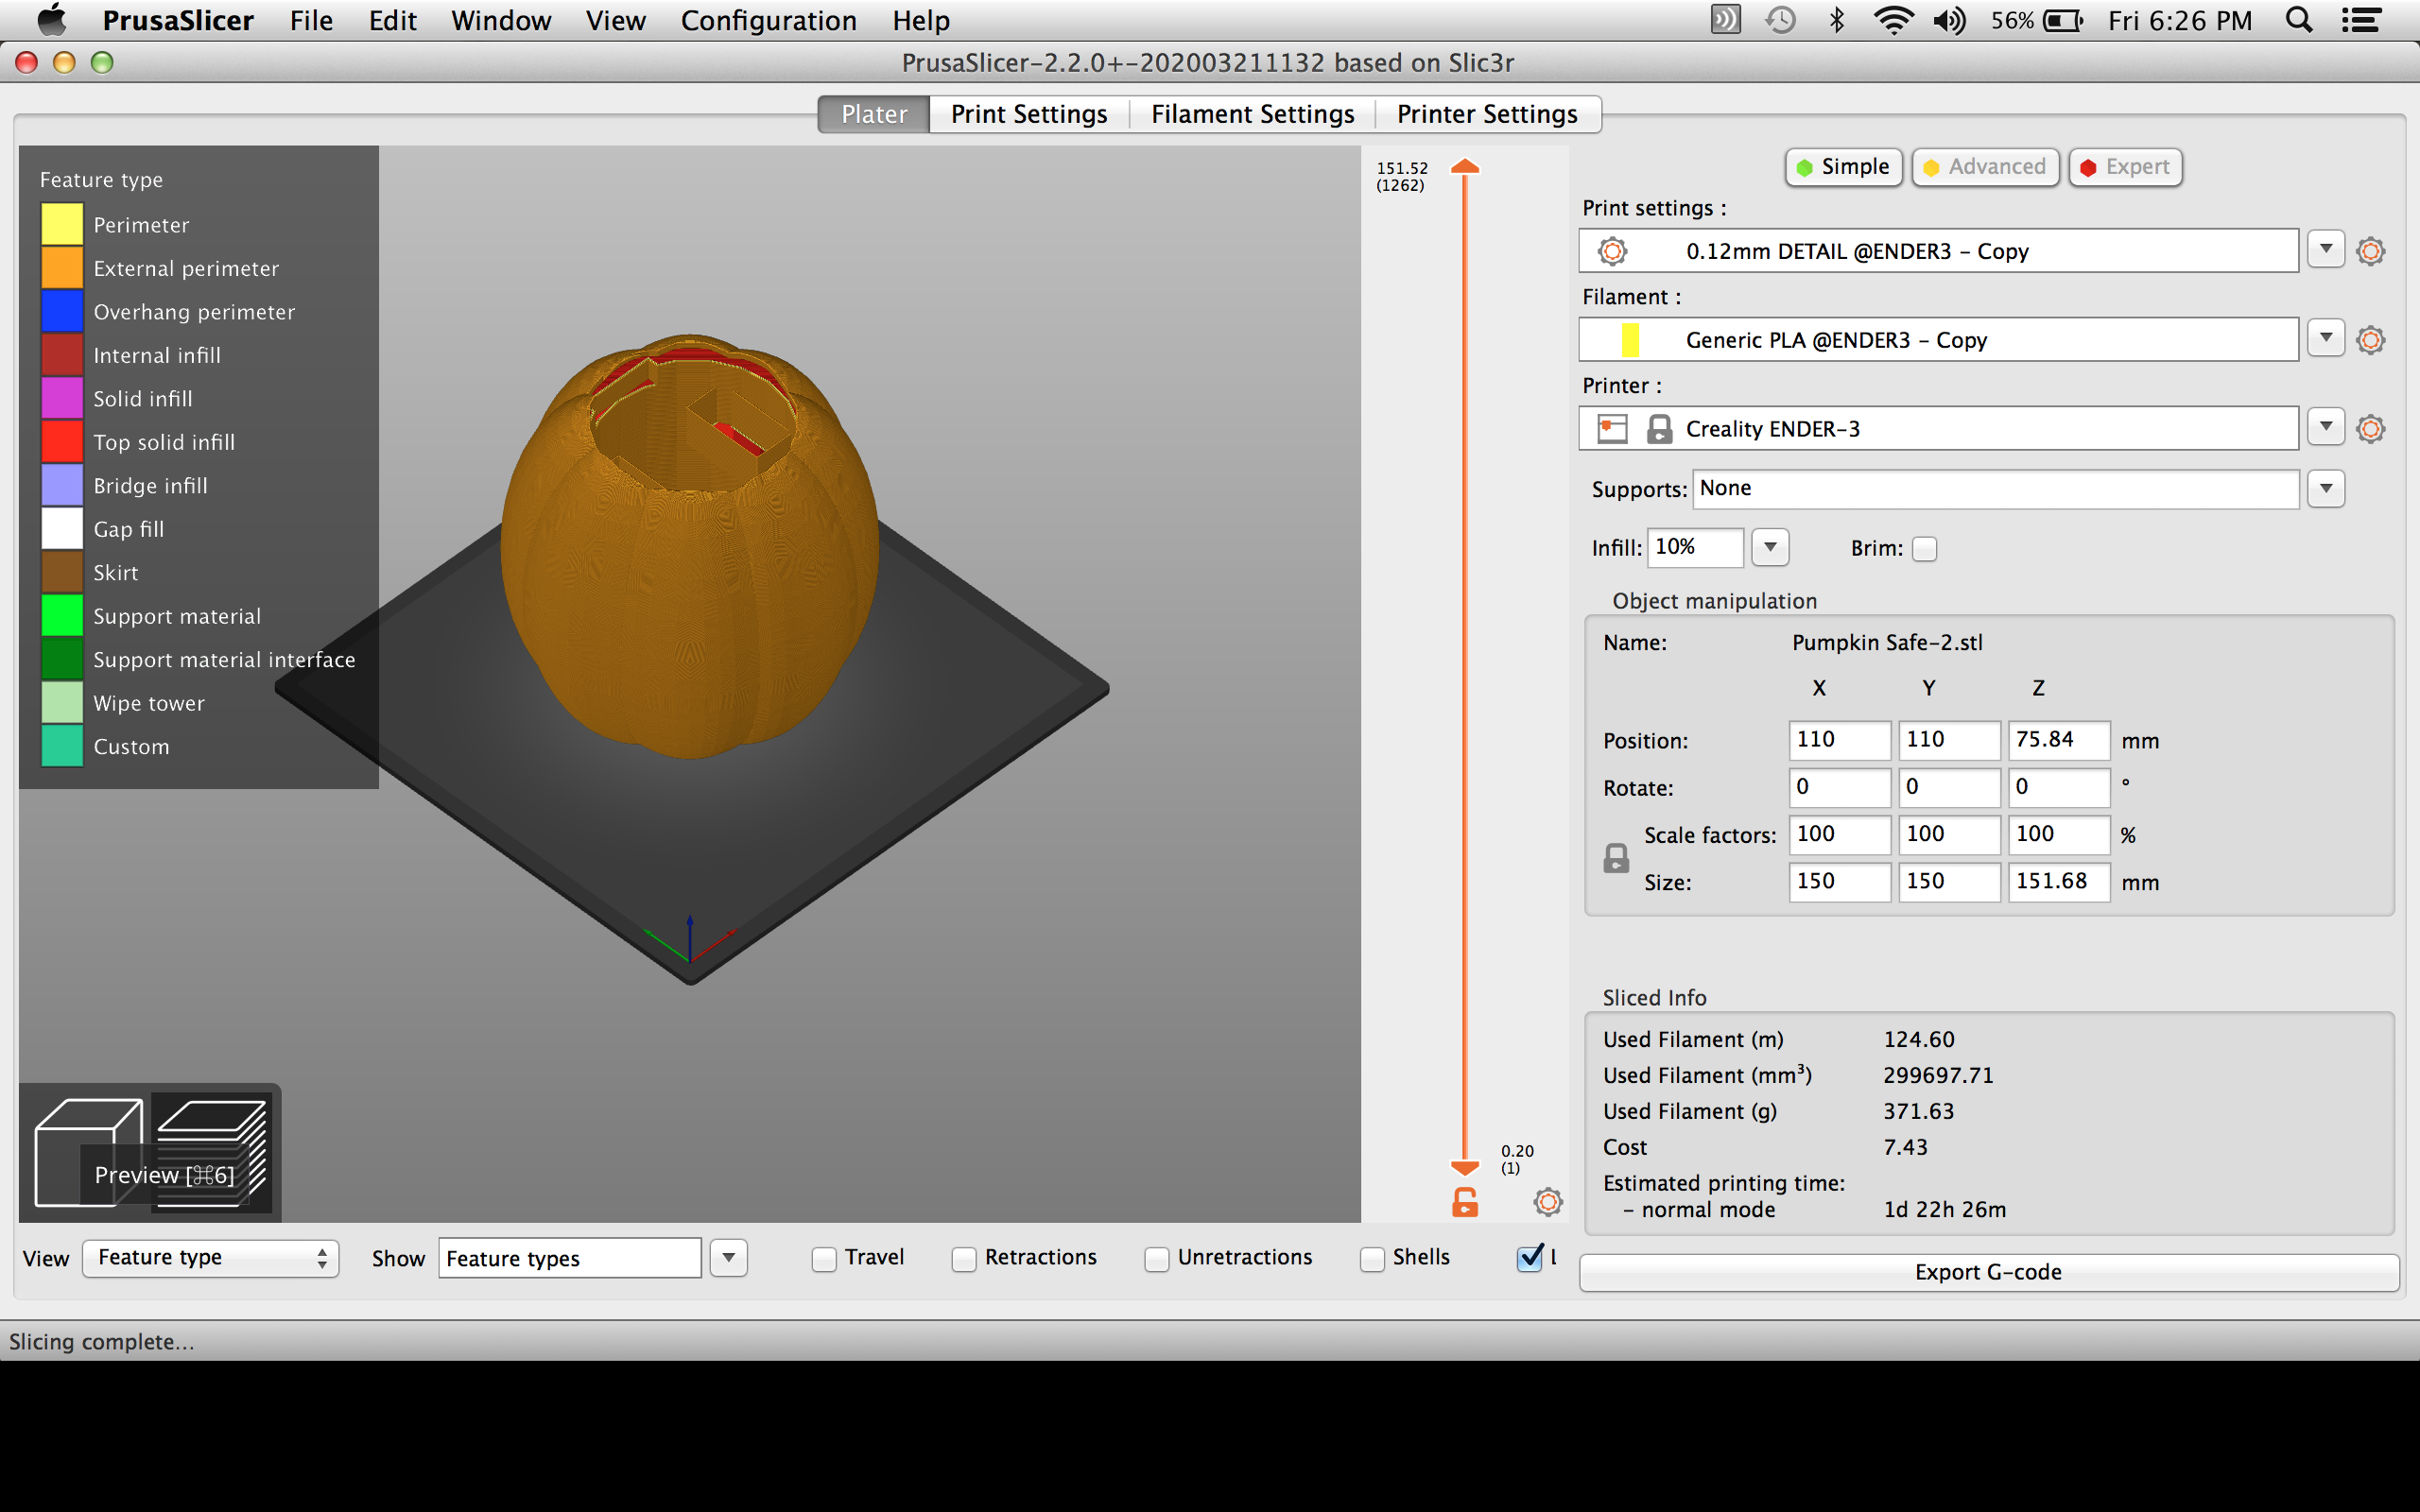Open the Edit menu

coord(392,20)
